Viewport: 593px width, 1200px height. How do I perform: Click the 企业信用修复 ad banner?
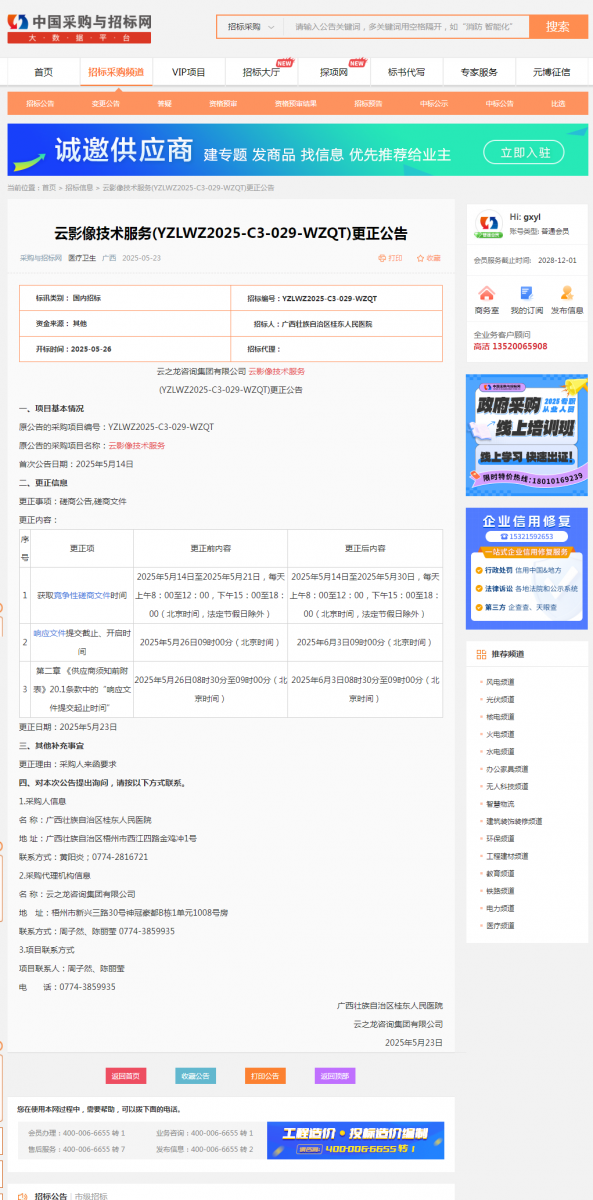click(x=527, y=569)
